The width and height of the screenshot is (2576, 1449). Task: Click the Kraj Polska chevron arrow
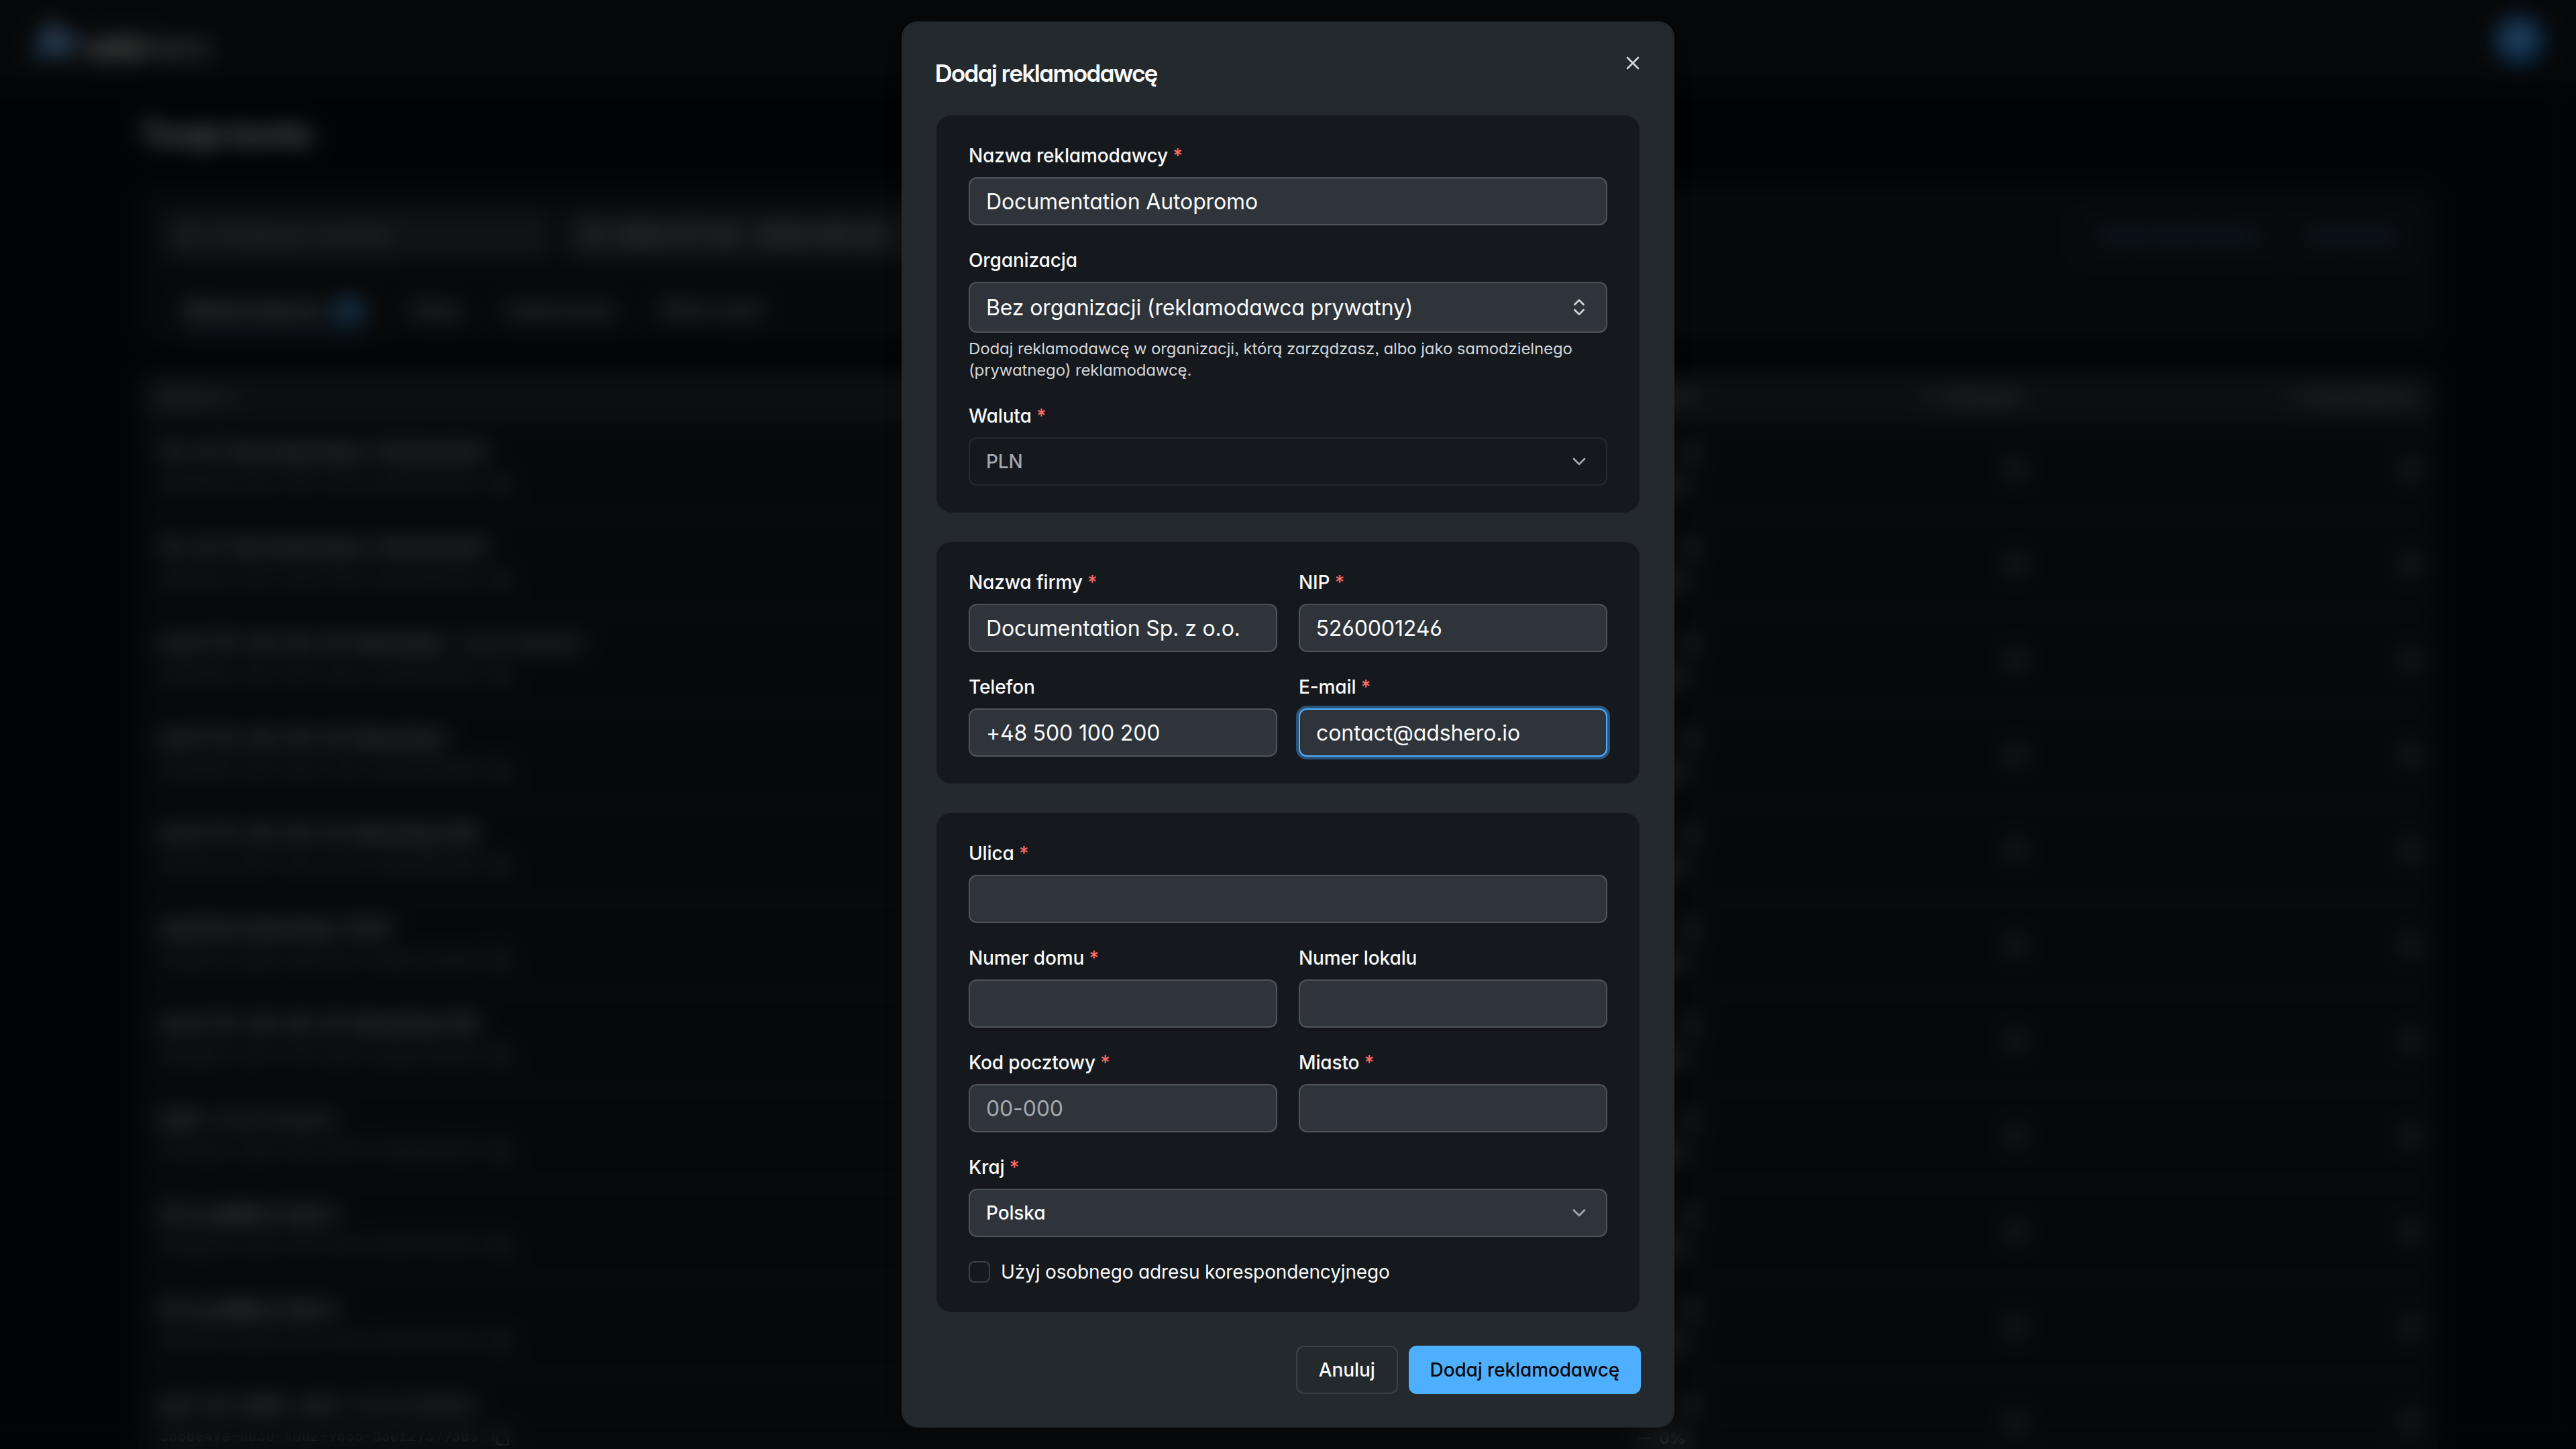coord(1578,1212)
